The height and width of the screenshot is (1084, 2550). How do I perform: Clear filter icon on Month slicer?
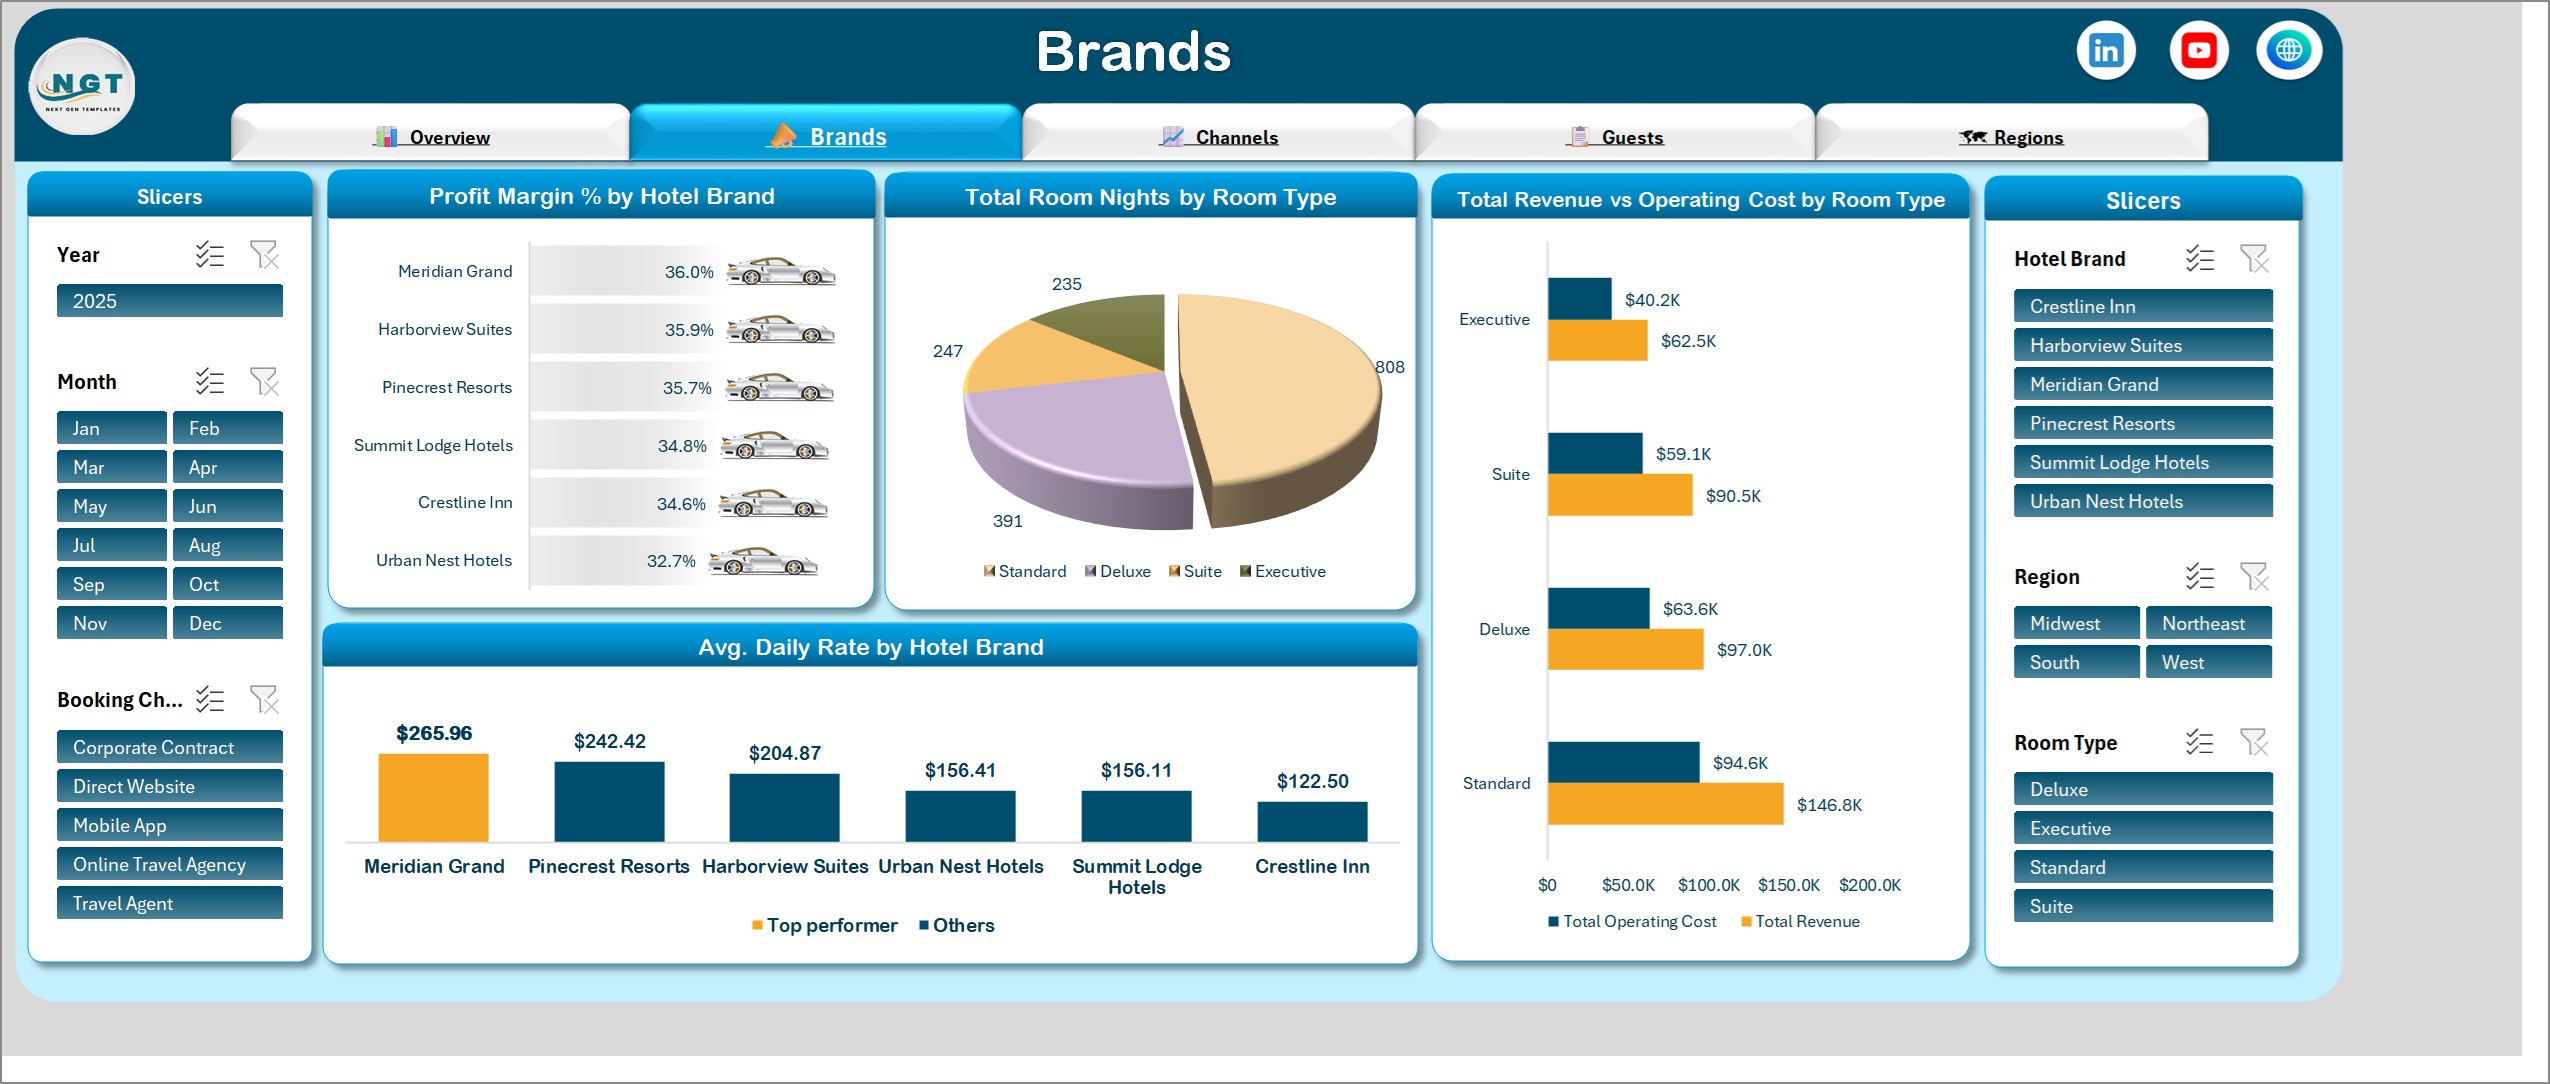264,382
